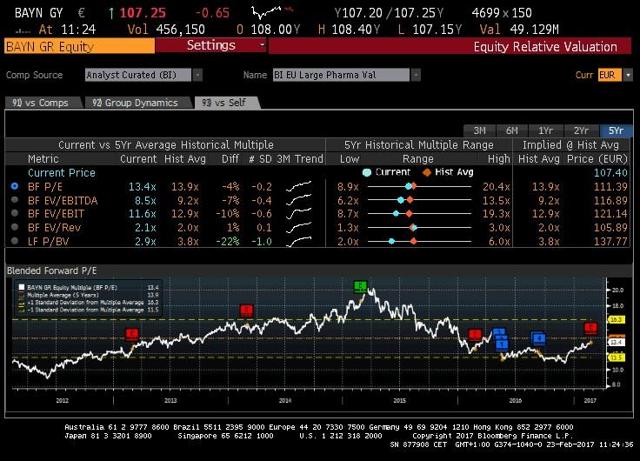Screen dimensions: 640x461
Task: Choose the 2Yr time range
Action: [581, 131]
